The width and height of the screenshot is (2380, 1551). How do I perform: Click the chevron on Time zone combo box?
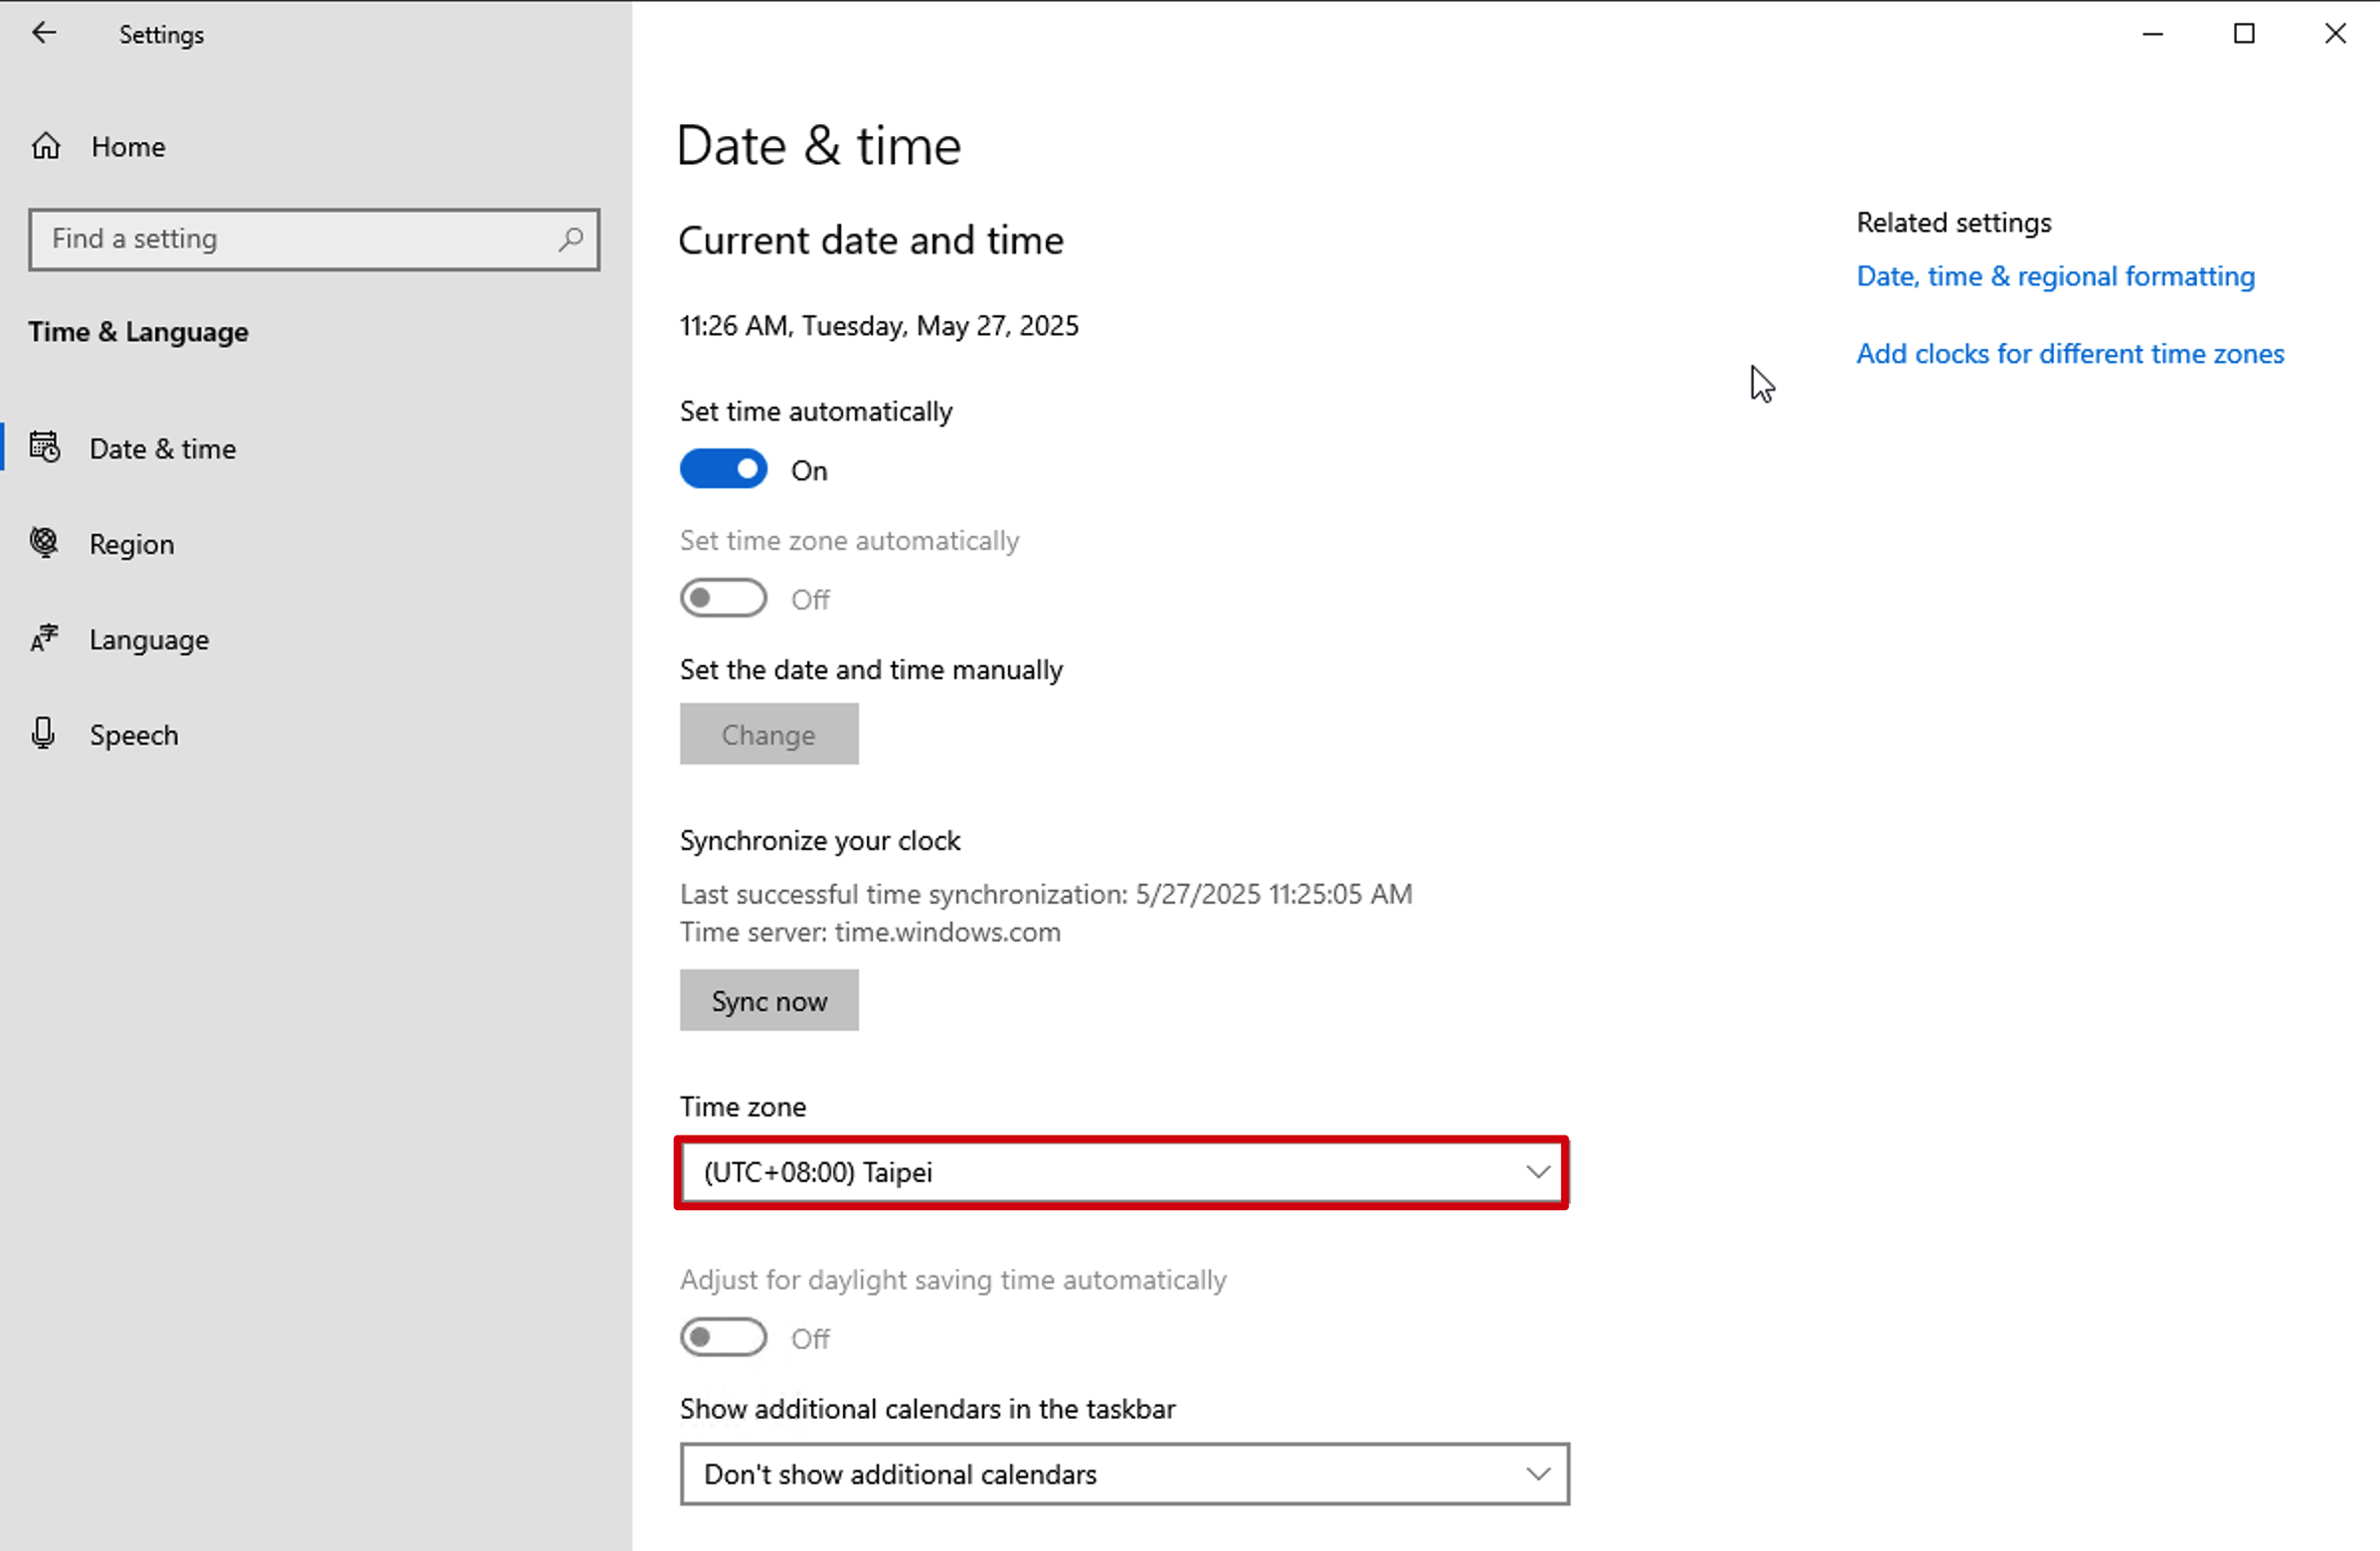(1538, 1172)
